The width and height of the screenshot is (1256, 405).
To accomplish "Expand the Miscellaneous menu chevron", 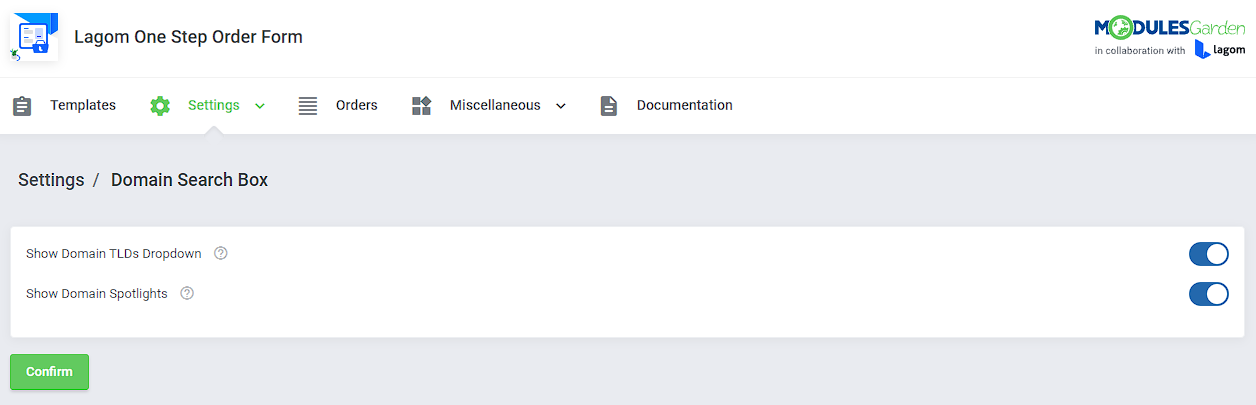I will (560, 106).
